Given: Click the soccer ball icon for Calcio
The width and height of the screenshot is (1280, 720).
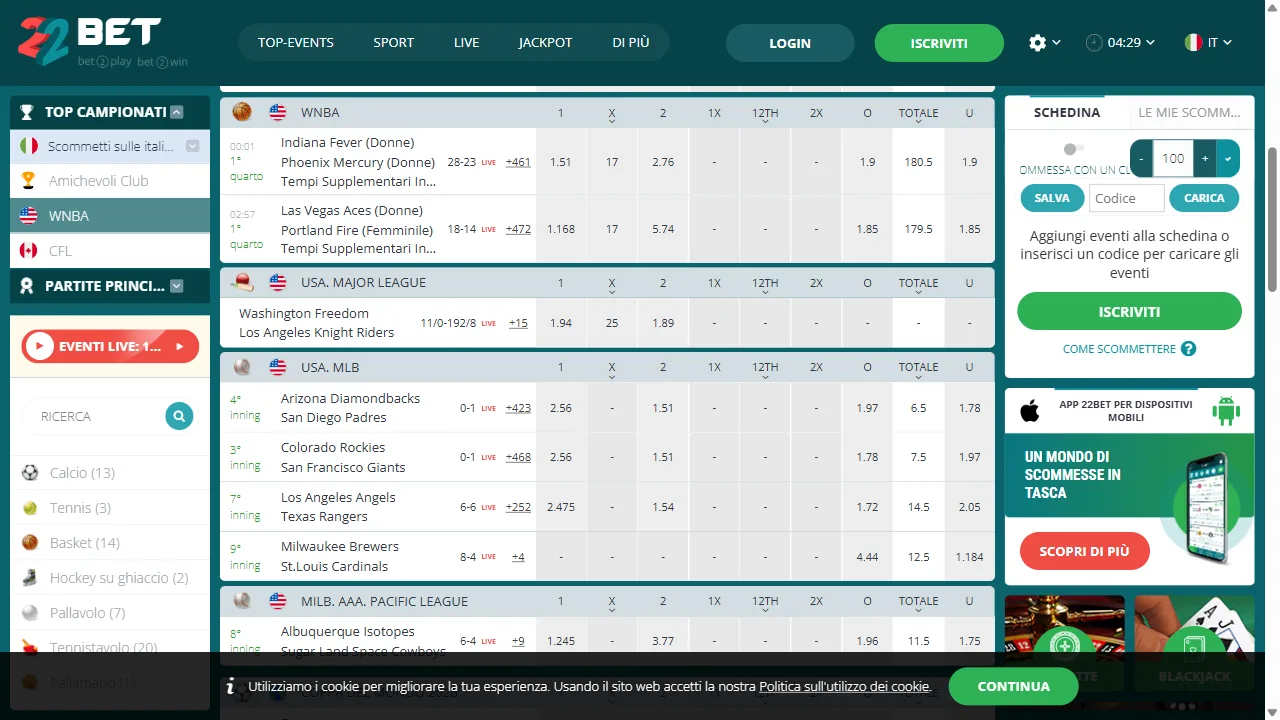Looking at the screenshot, I should click(30, 473).
